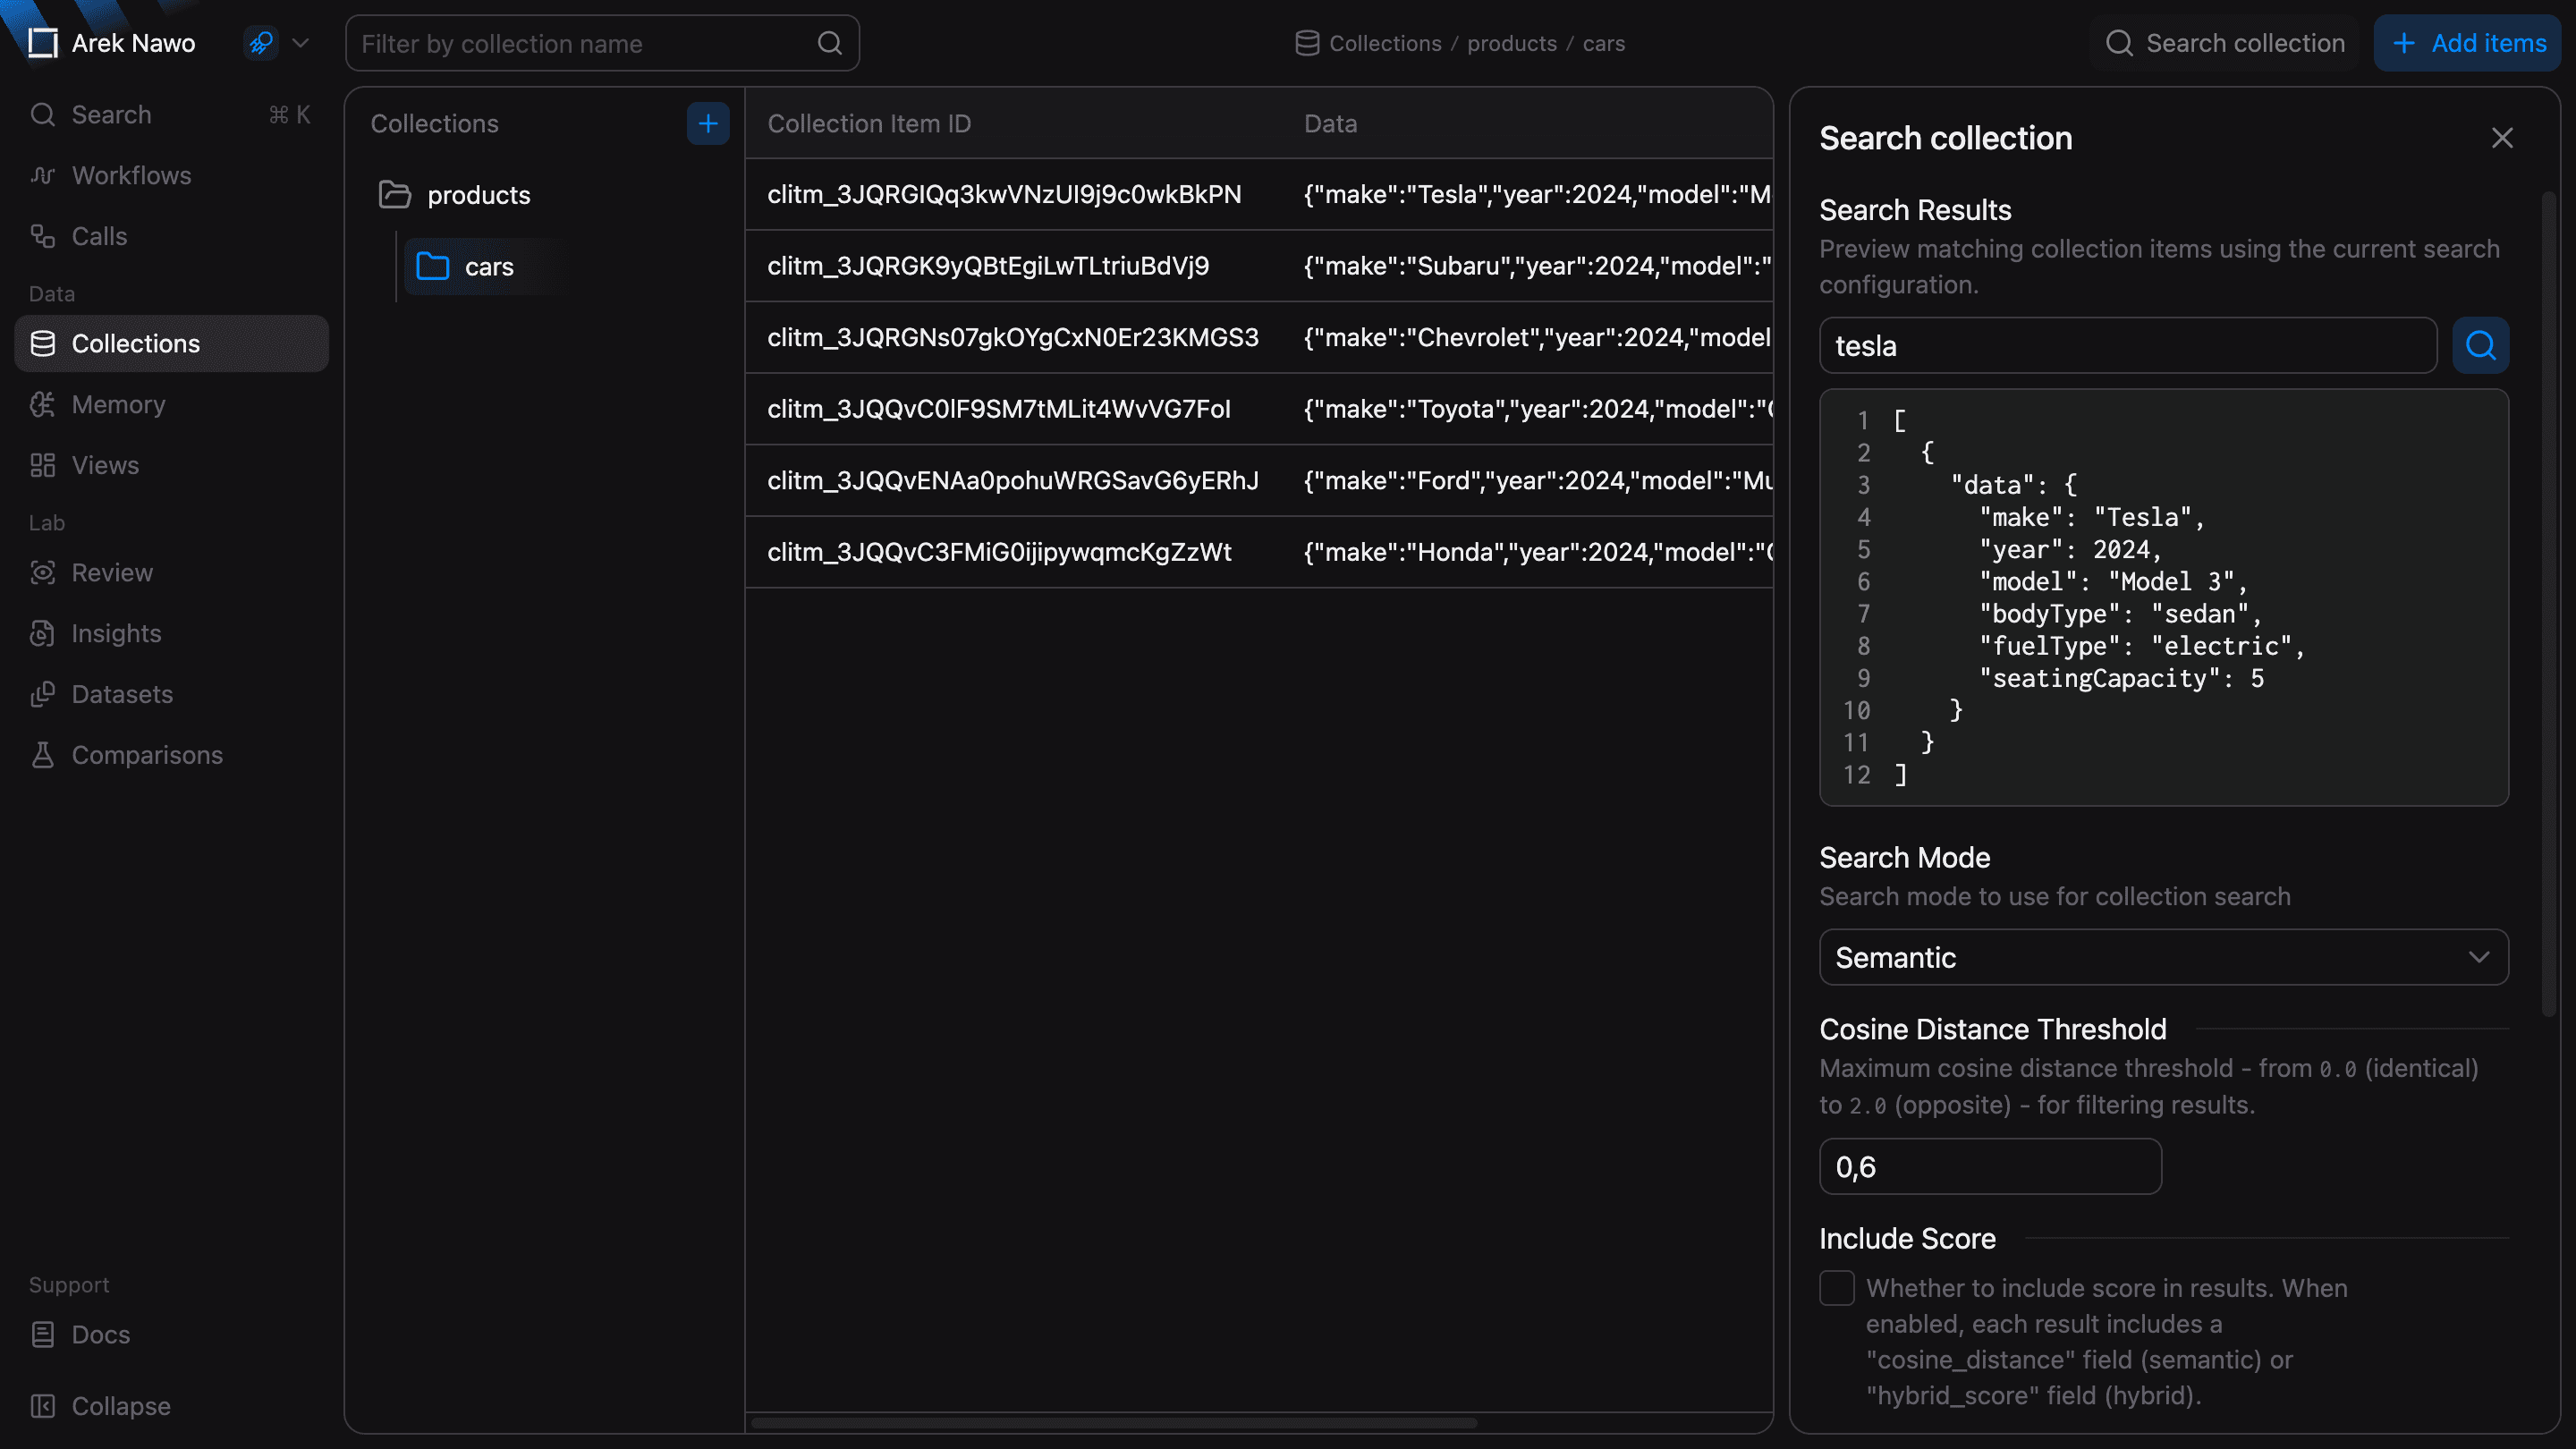Click the Arek Nawo workspace logo
The height and width of the screenshot is (1449, 2576).
coord(43,43)
